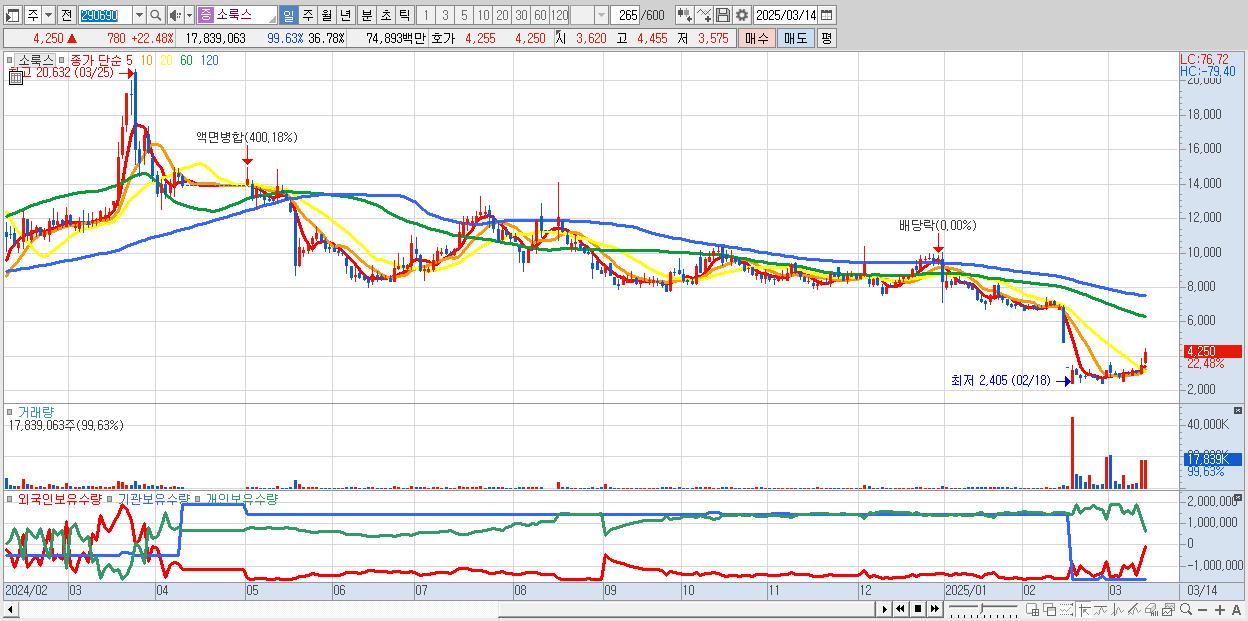Screen dimensions: 1248x621
Task: Click the fast-forward chart button
Action: [x=934, y=609]
